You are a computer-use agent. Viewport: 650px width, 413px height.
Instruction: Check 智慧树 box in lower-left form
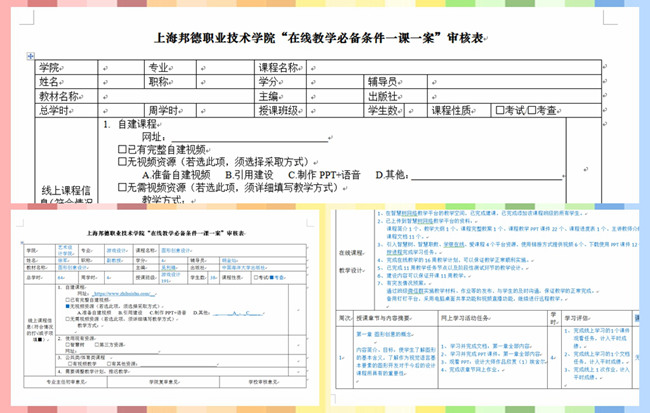click(x=68, y=345)
